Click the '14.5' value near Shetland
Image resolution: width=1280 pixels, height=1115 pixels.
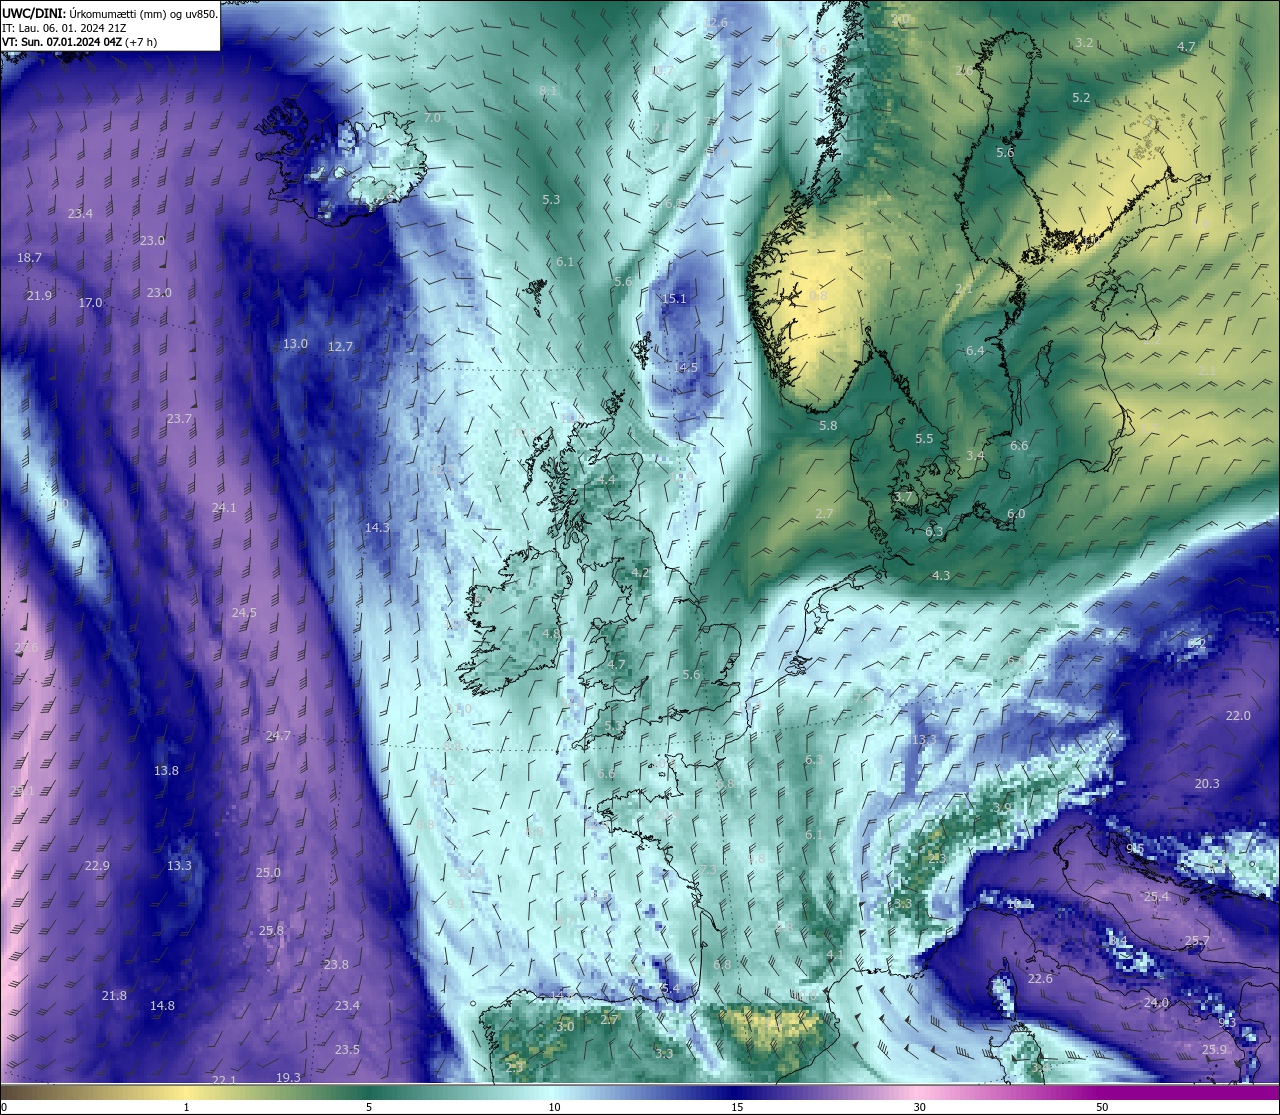tap(685, 368)
